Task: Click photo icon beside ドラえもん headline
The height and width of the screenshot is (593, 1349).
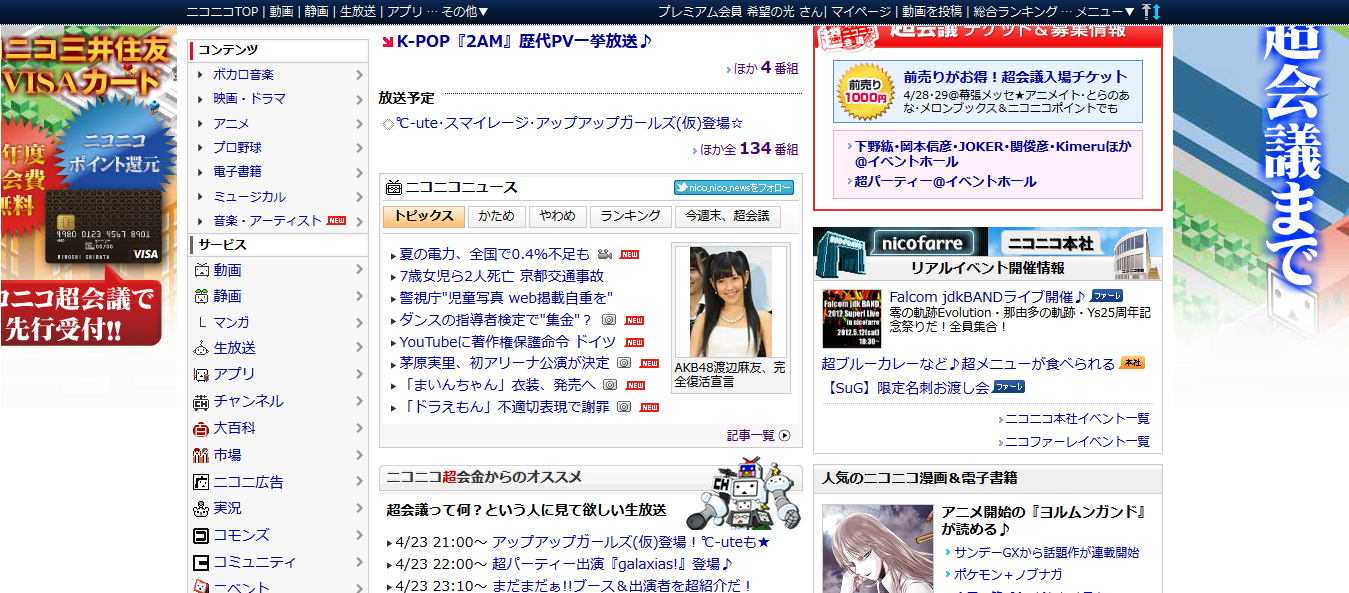Action: [x=624, y=407]
